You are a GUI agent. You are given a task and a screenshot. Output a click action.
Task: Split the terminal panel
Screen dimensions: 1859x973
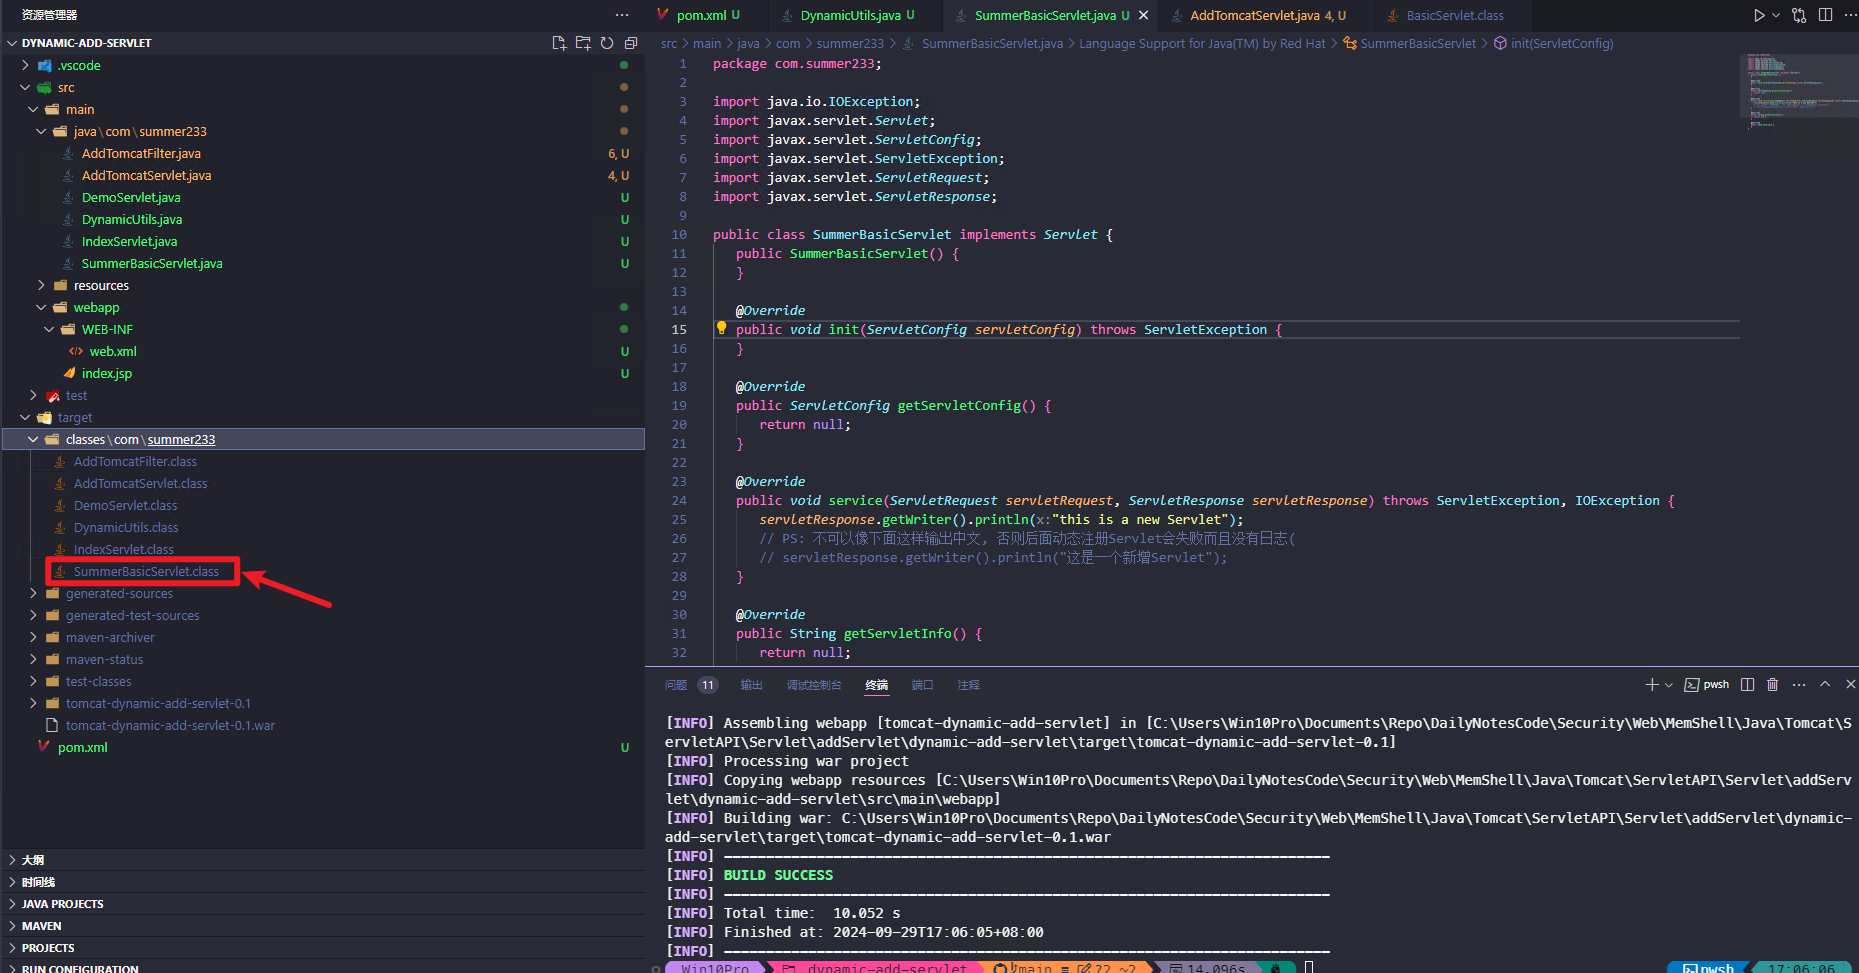point(1747,685)
